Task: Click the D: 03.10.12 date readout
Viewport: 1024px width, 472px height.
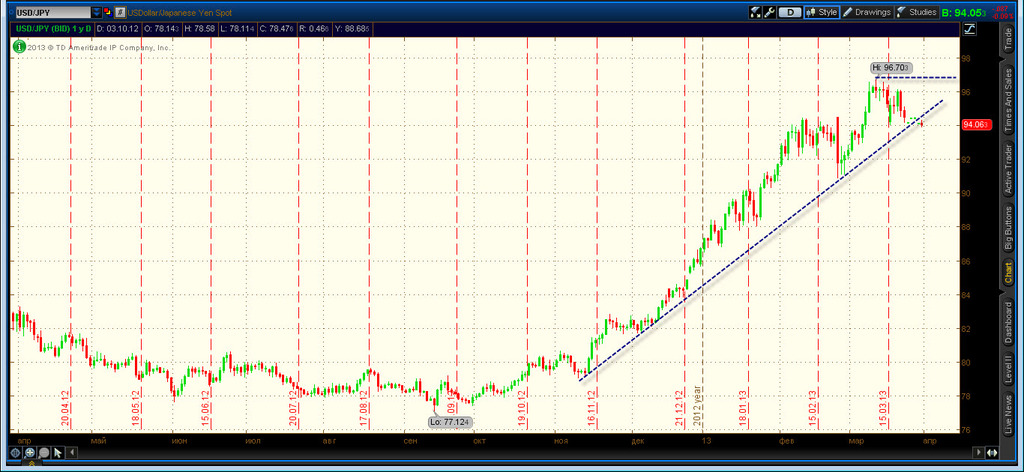Action: pyautogui.click(x=120, y=29)
